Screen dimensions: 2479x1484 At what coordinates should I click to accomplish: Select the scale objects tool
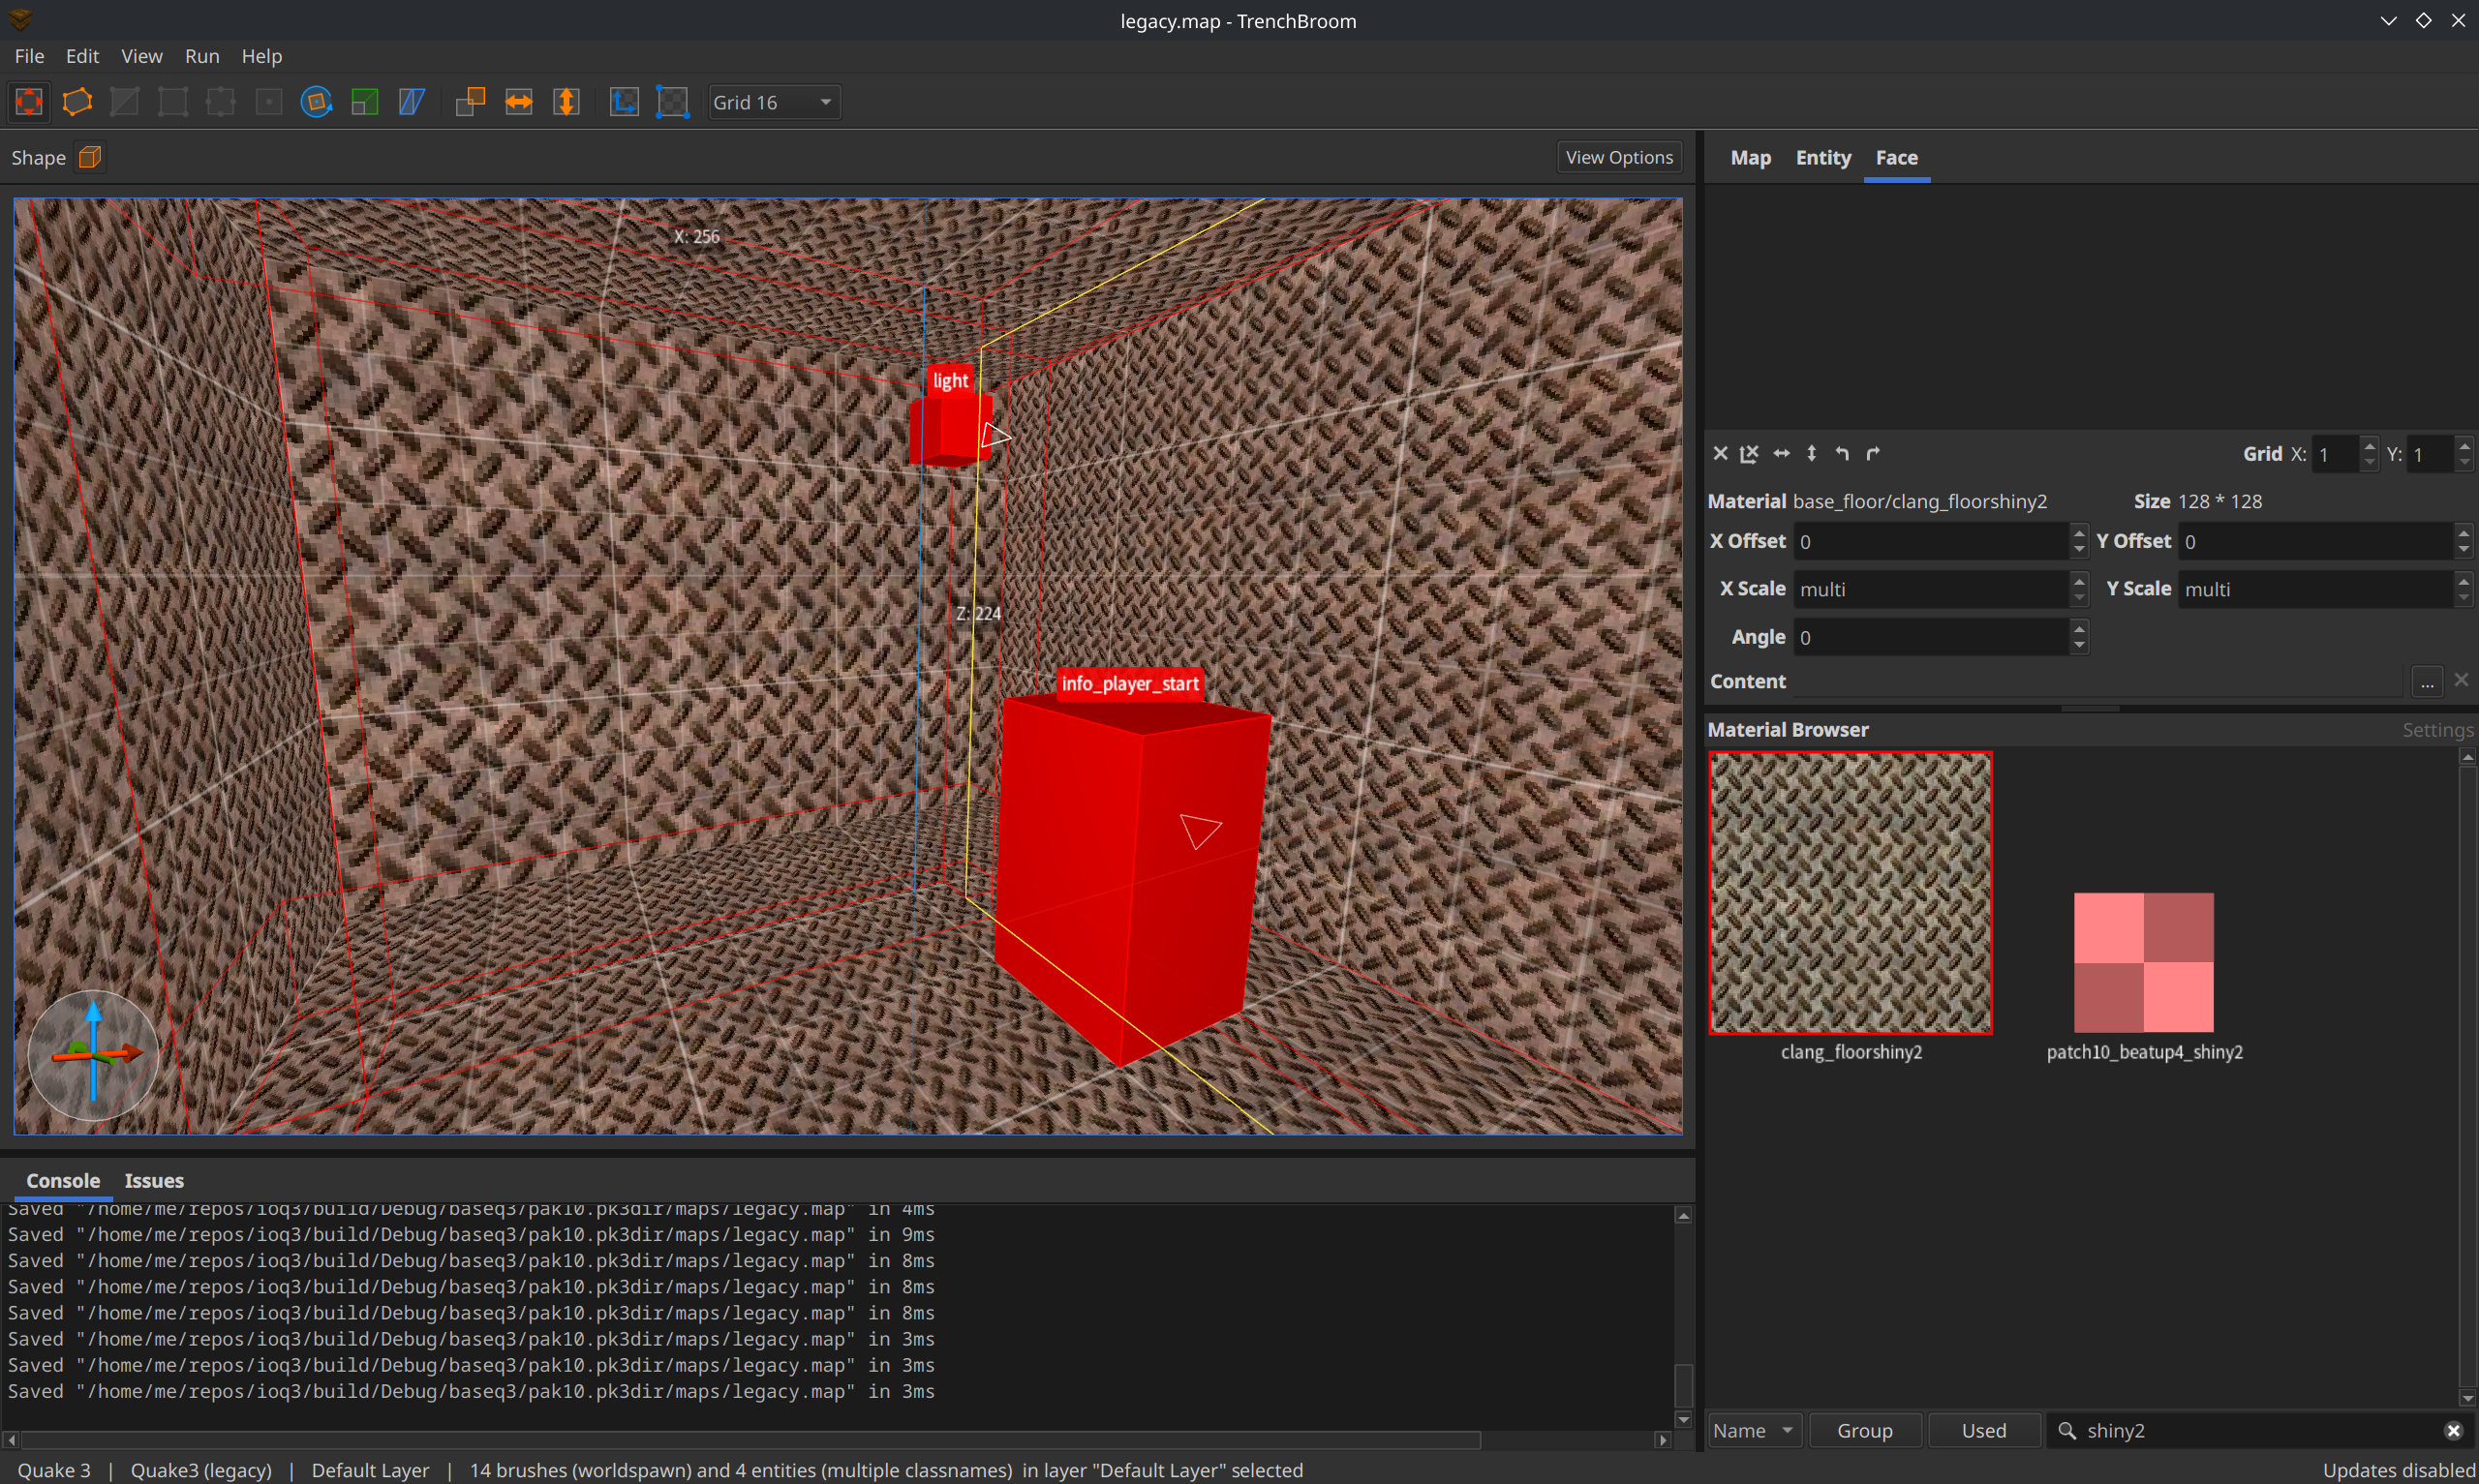(365, 101)
